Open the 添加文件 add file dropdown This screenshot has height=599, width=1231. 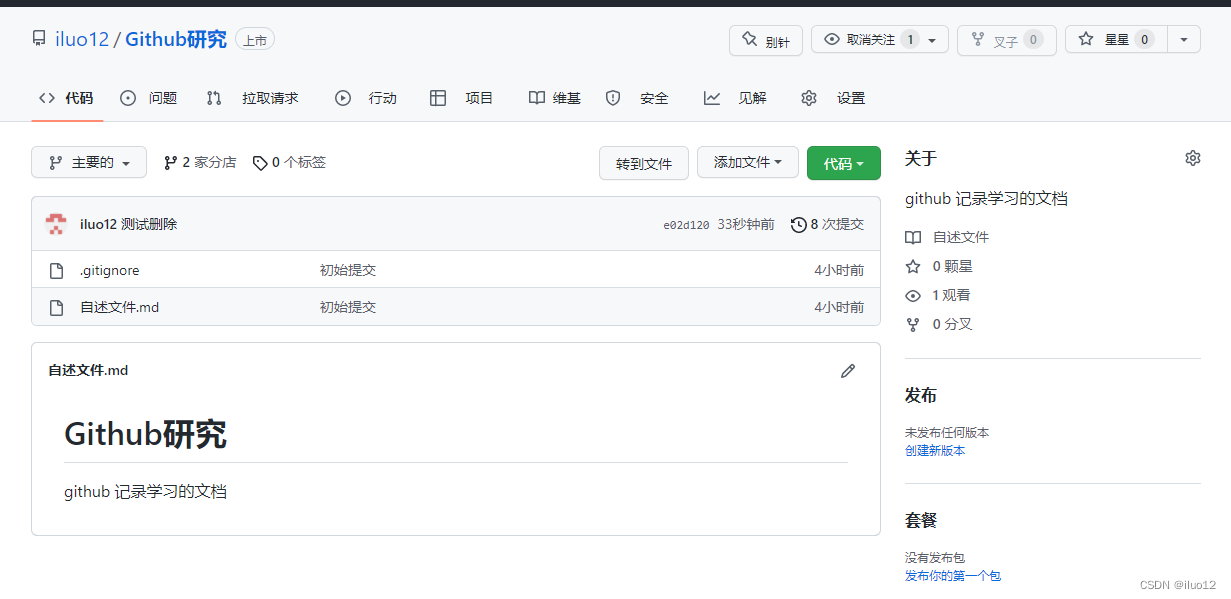(x=748, y=163)
